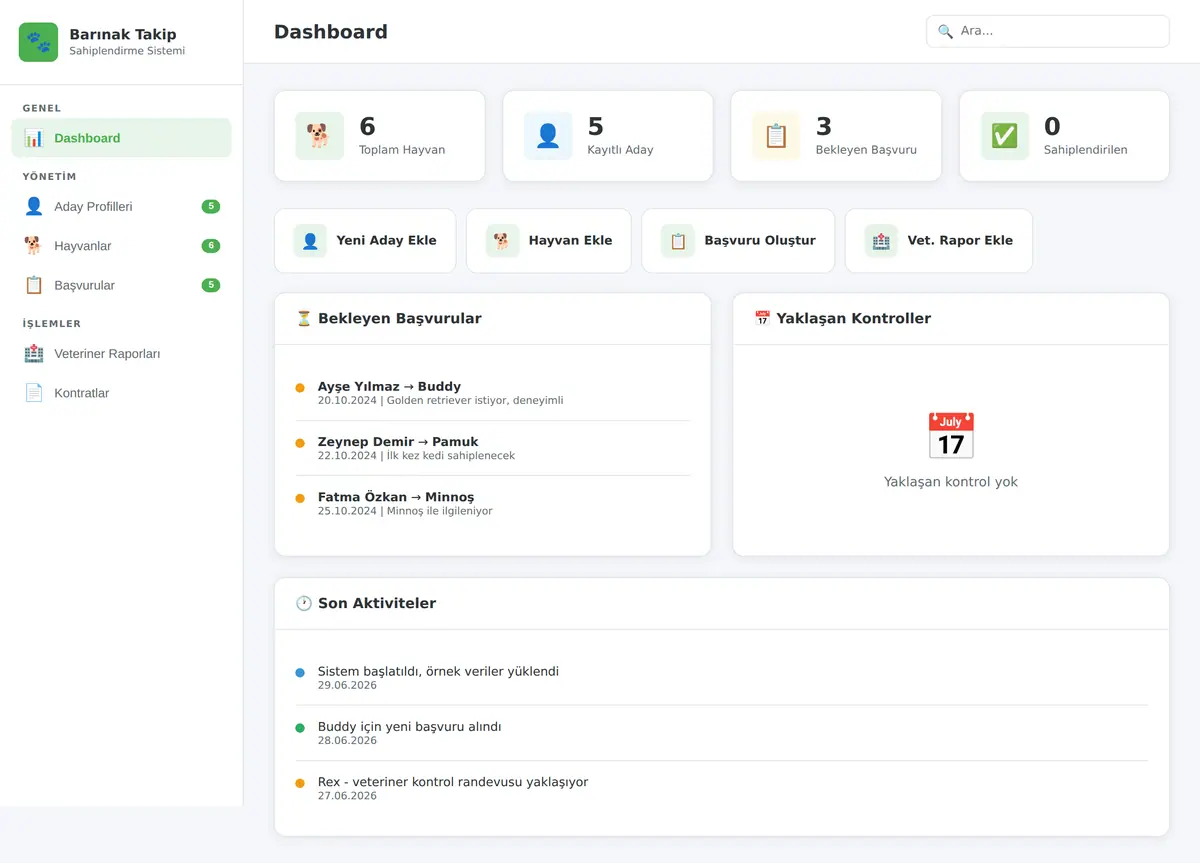
Task: Click the Bekleyen Başvuru label on its card
Action: 866,150
